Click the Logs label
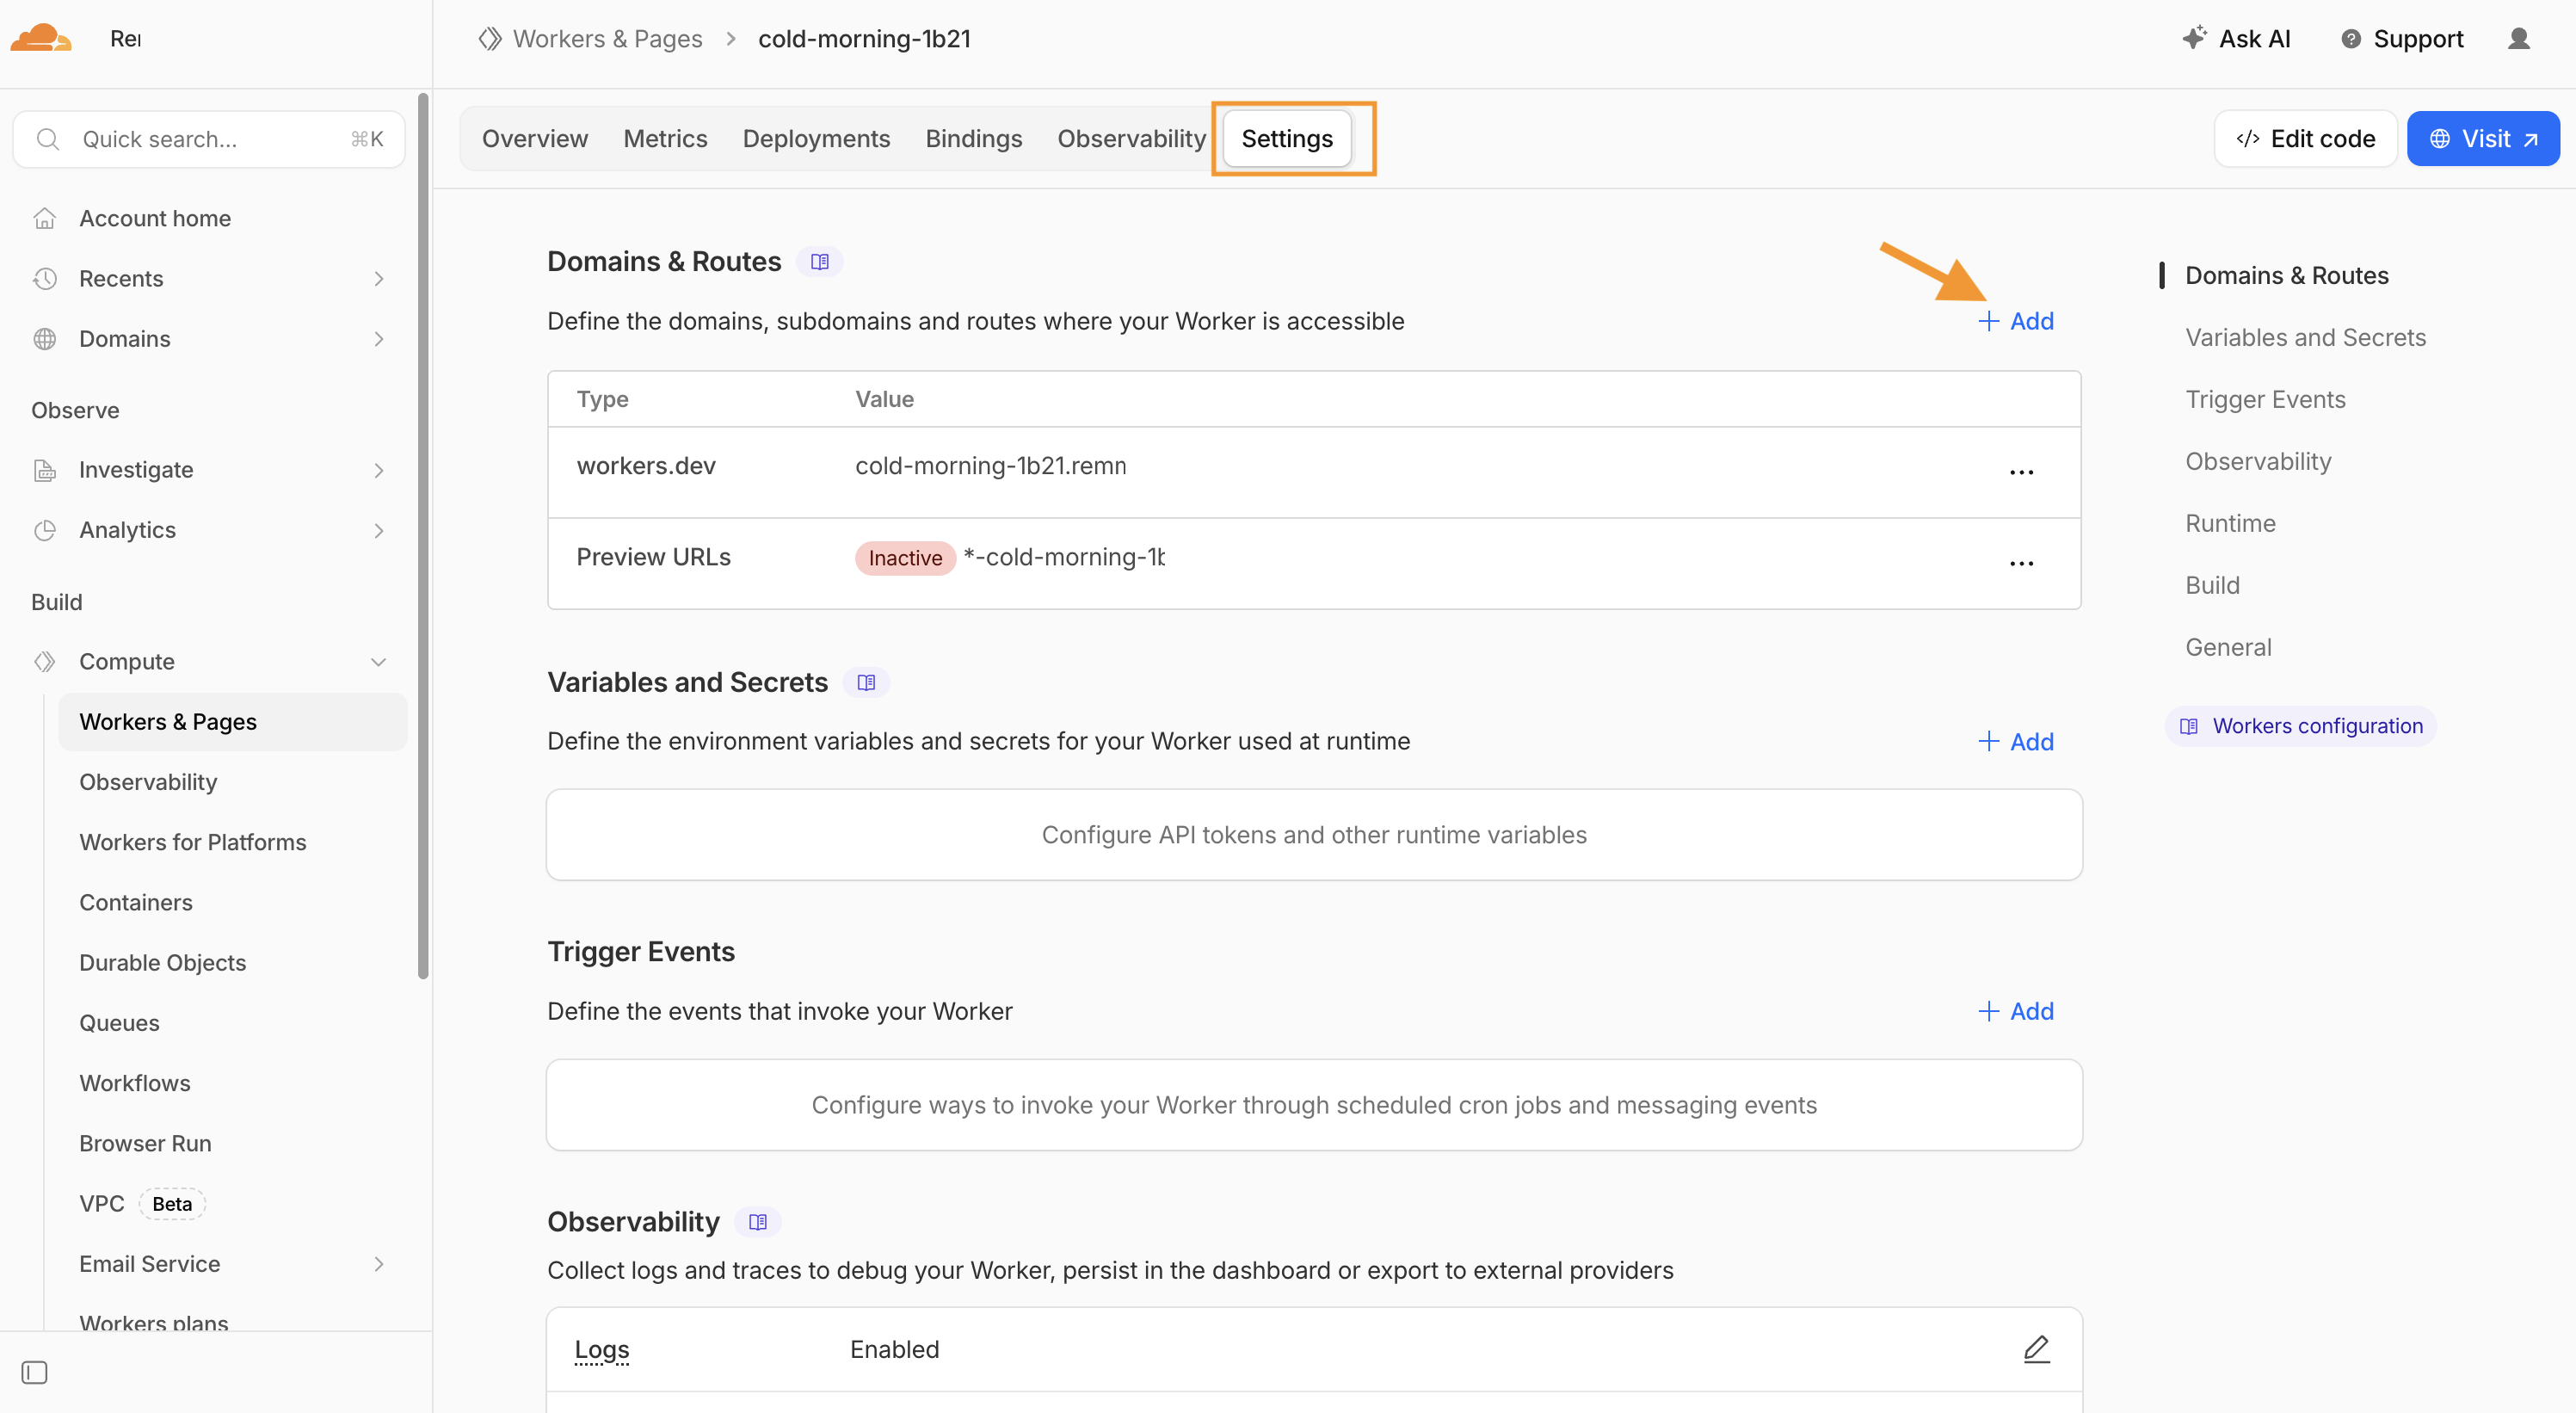The height and width of the screenshot is (1413, 2576). (x=602, y=1350)
